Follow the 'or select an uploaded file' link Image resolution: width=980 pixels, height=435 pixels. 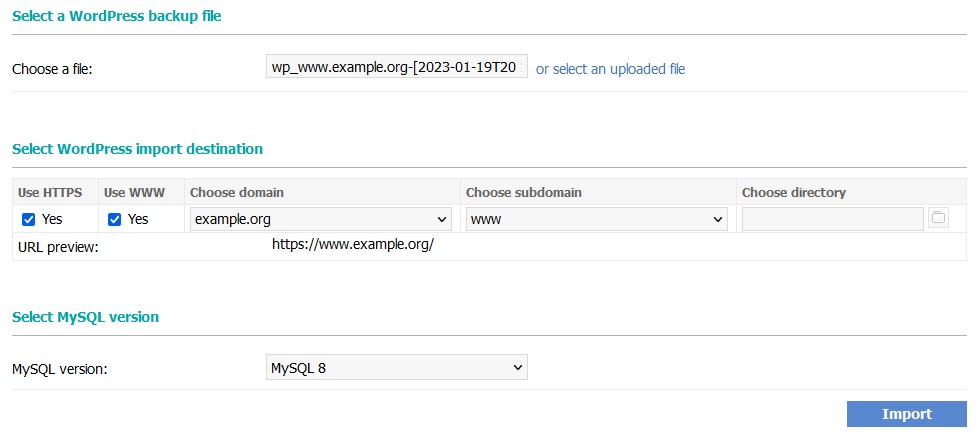point(611,69)
